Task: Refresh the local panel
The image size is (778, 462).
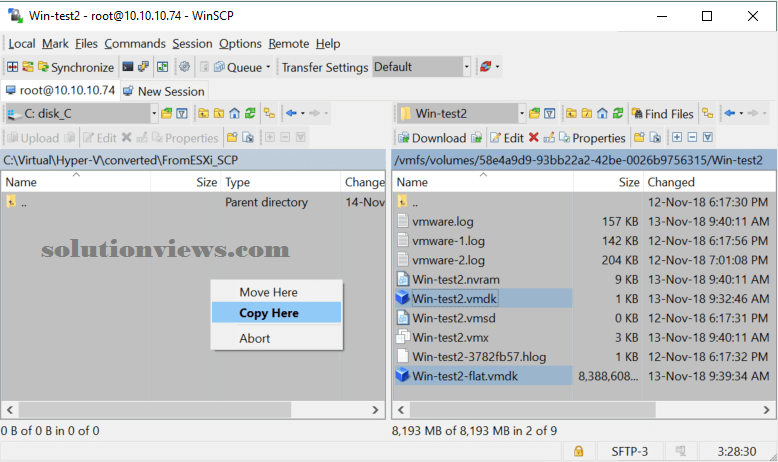Action: pos(250,113)
